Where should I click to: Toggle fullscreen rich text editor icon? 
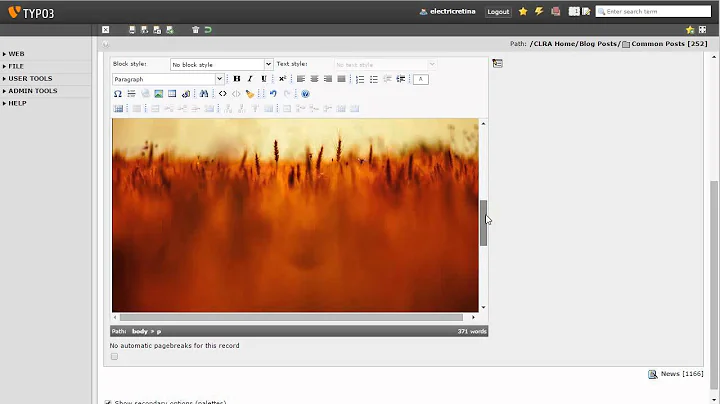497,63
